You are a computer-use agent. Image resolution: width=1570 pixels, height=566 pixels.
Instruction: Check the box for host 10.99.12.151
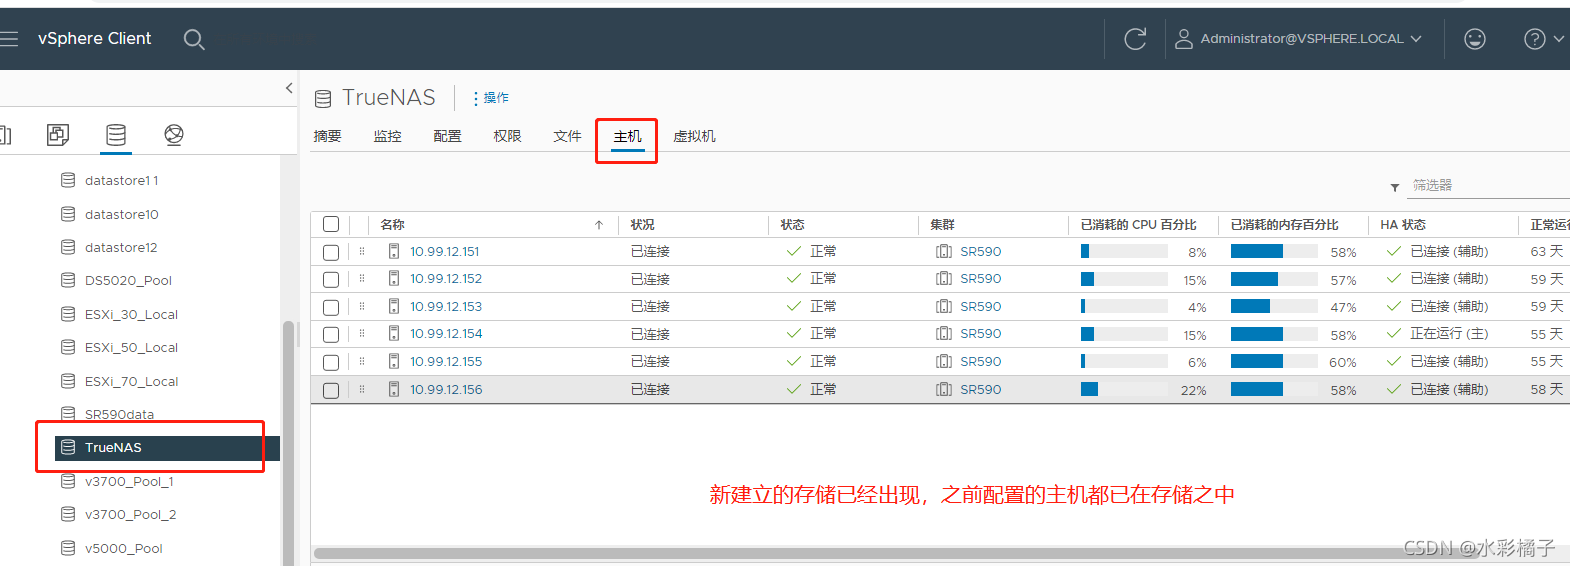(x=331, y=252)
